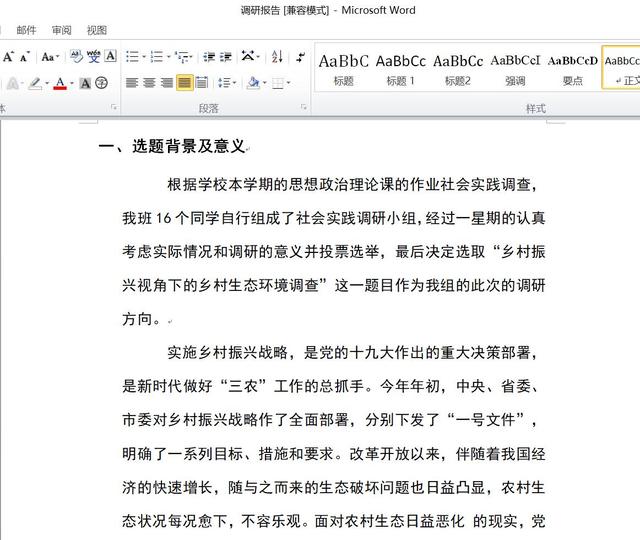Screen dimensions: 640x540
Task: Click the Text Effects icon
Action: [x=13, y=83]
